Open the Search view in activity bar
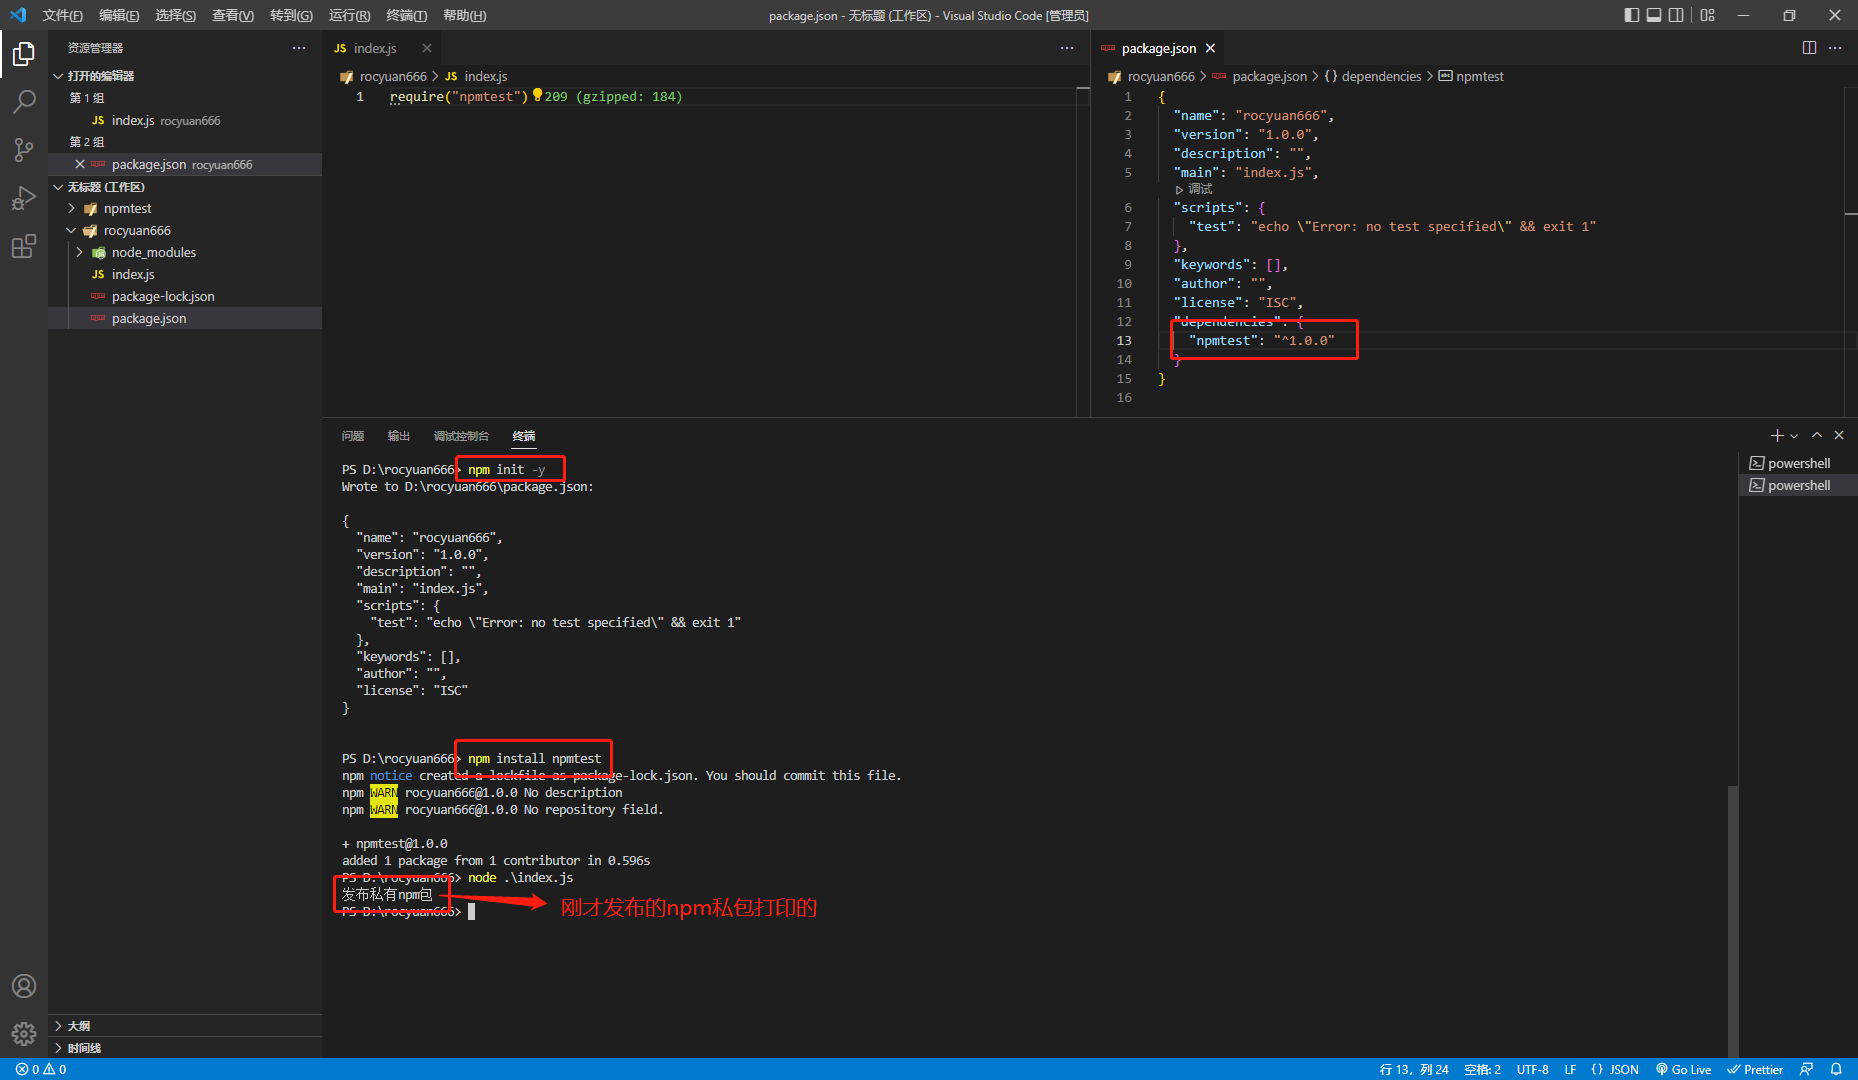Screen dimensions: 1858x1080 24,102
